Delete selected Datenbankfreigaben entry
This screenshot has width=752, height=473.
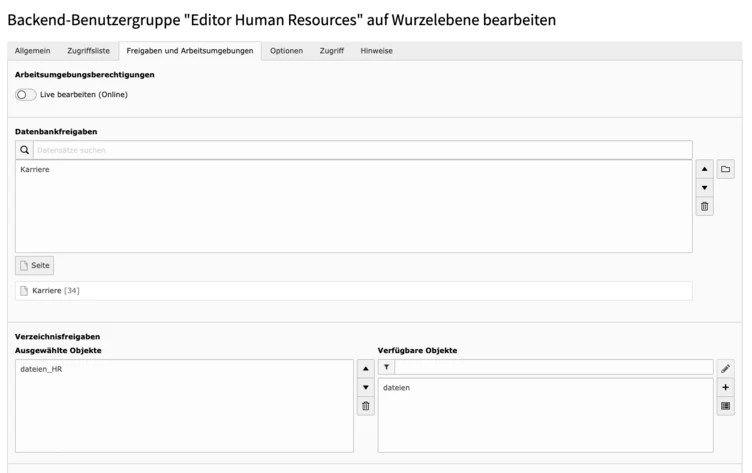coord(705,206)
